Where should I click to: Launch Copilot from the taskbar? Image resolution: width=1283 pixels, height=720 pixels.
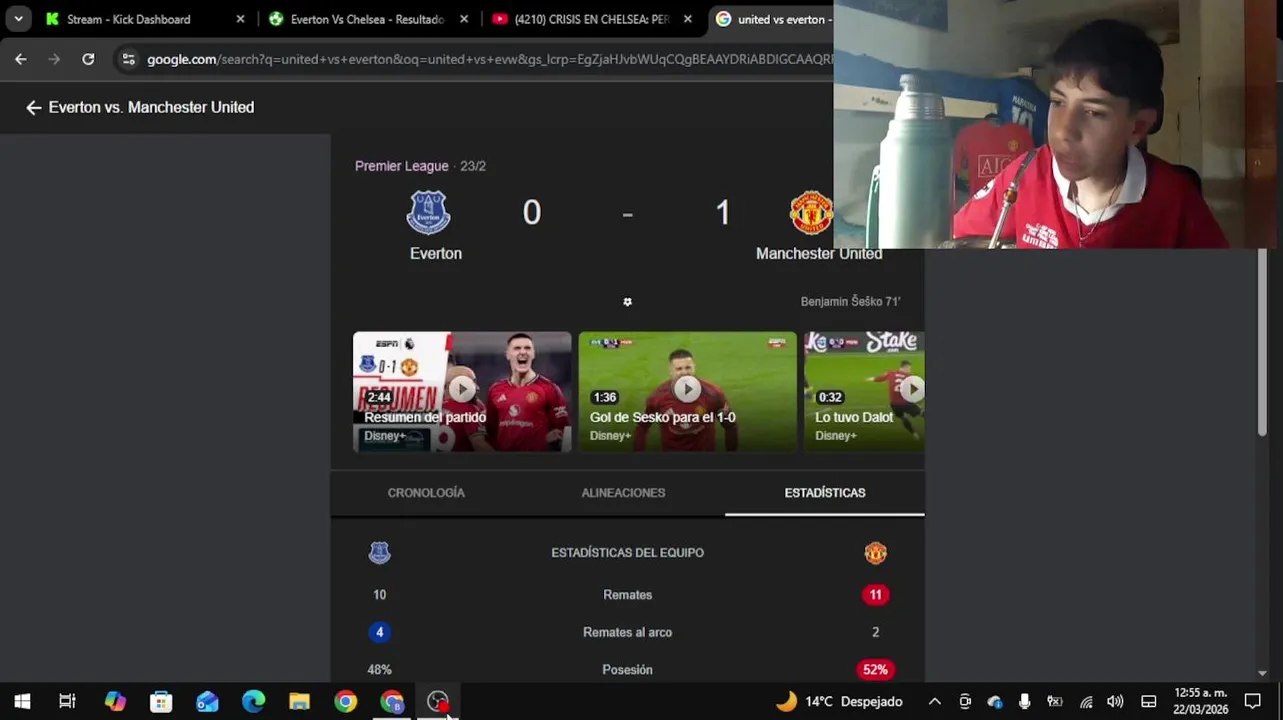coord(115,702)
